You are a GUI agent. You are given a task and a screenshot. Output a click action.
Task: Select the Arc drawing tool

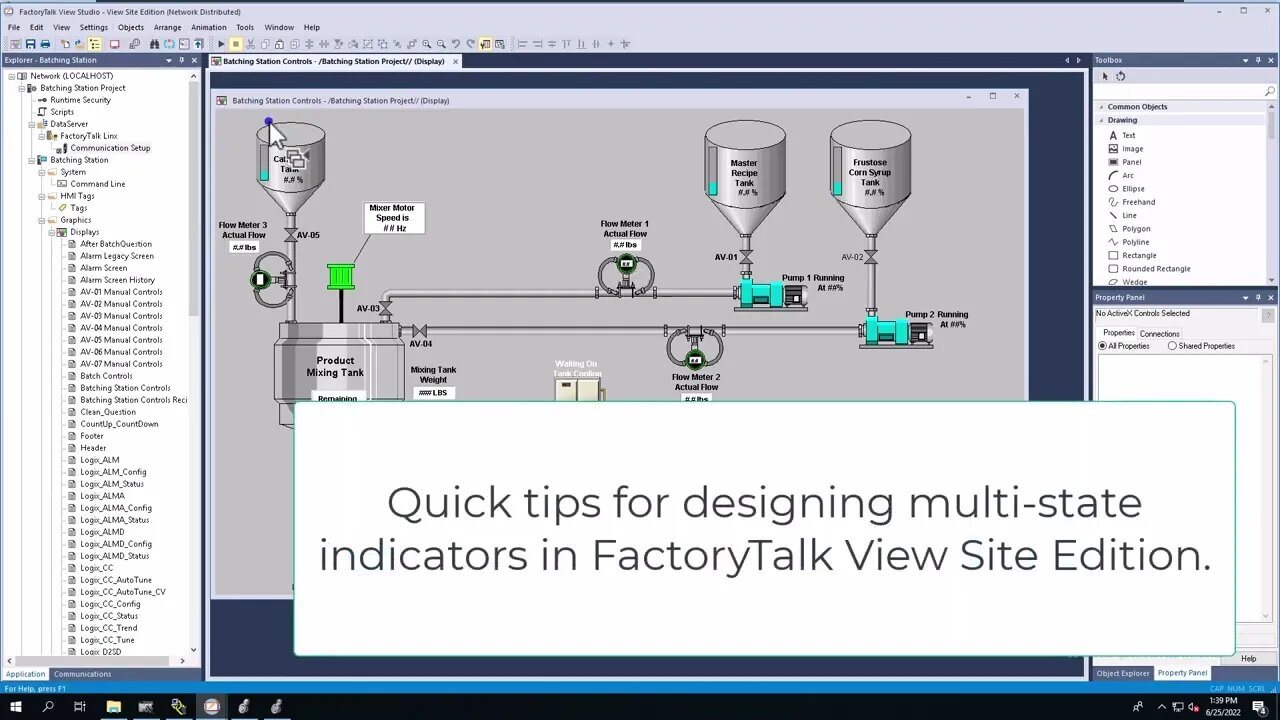tap(1121, 175)
